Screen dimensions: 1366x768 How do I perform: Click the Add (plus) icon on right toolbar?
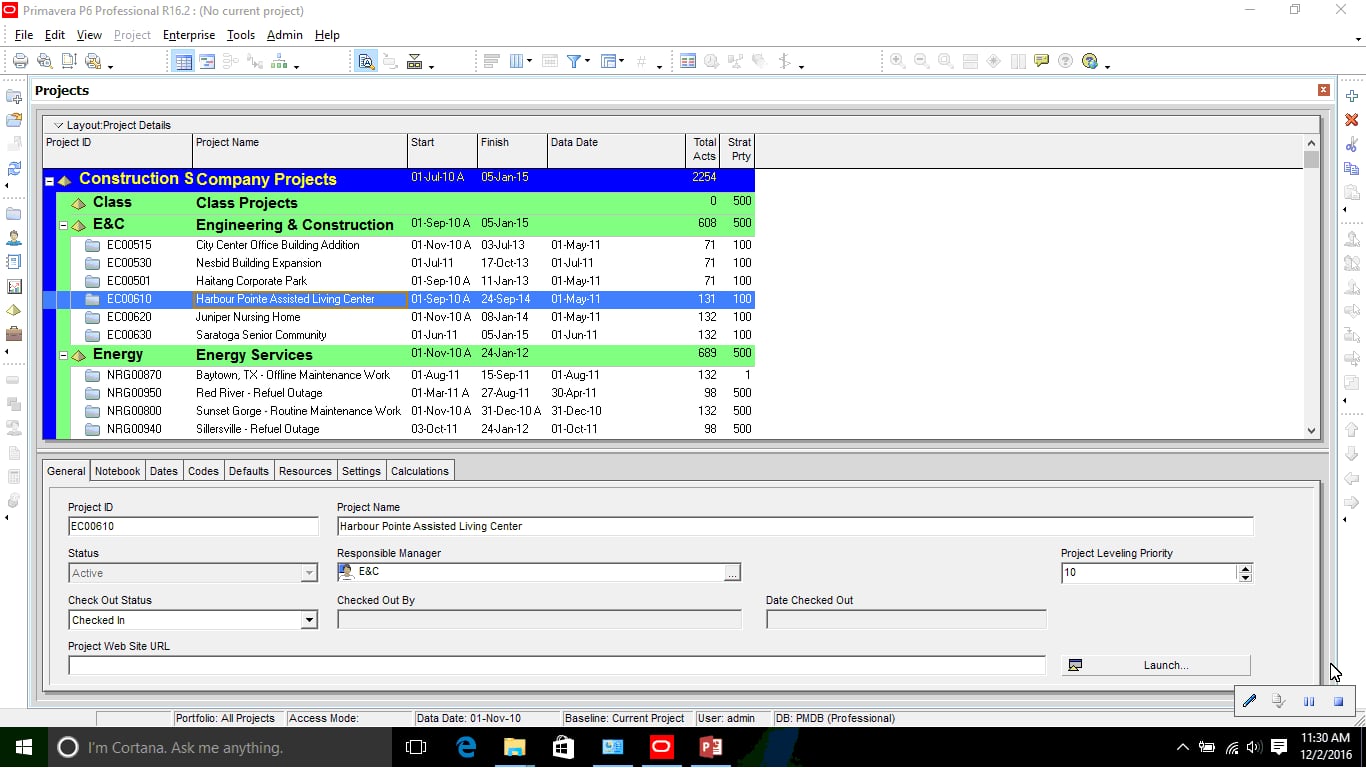click(1352, 96)
